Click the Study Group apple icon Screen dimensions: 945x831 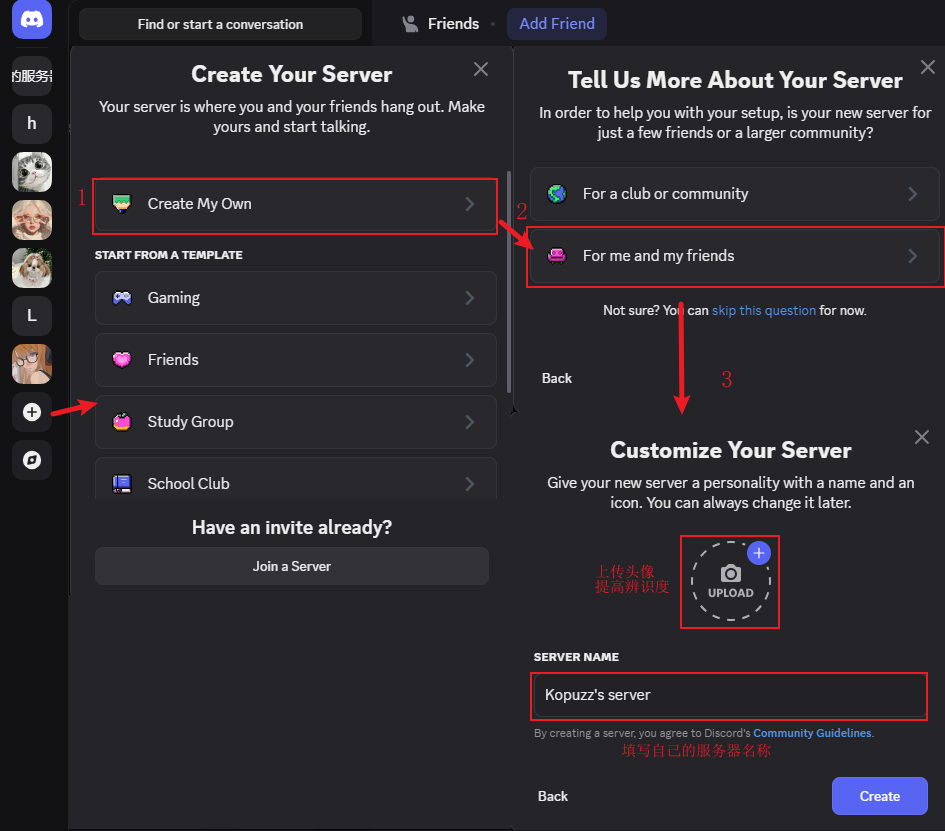pyautogui.click(x=122, y=422)
